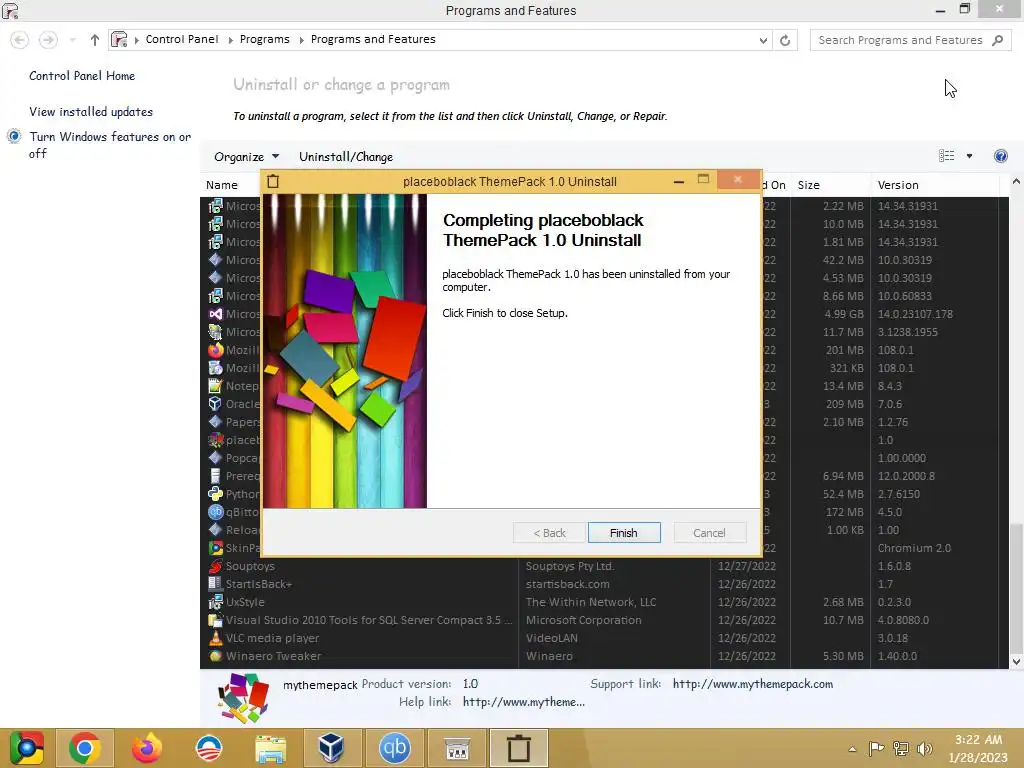Viewport: 1024px width, 768px height.
Task: Click the UxStyle program icon
Action: click(216, 602)
